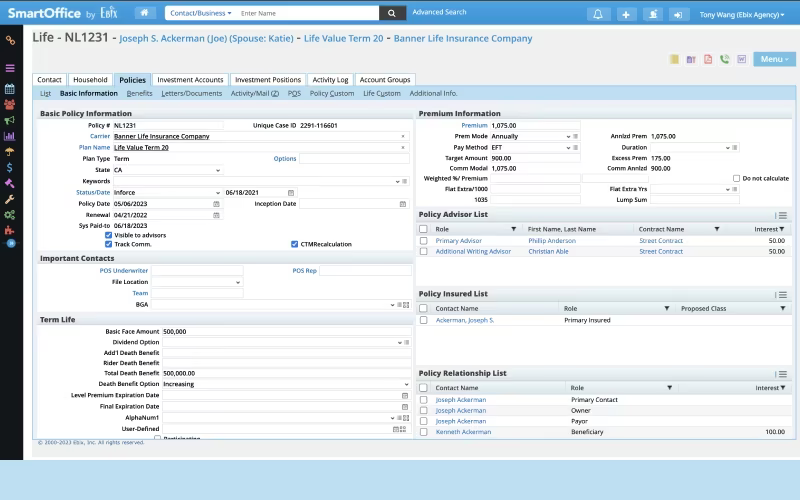Open the Kenneth Ackerman relationship link
This screenshot has width=800, height=500.
point(463,432)
